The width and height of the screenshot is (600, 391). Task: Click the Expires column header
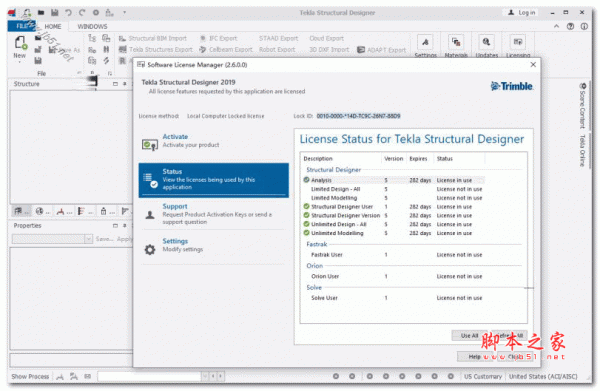point(418,158)
